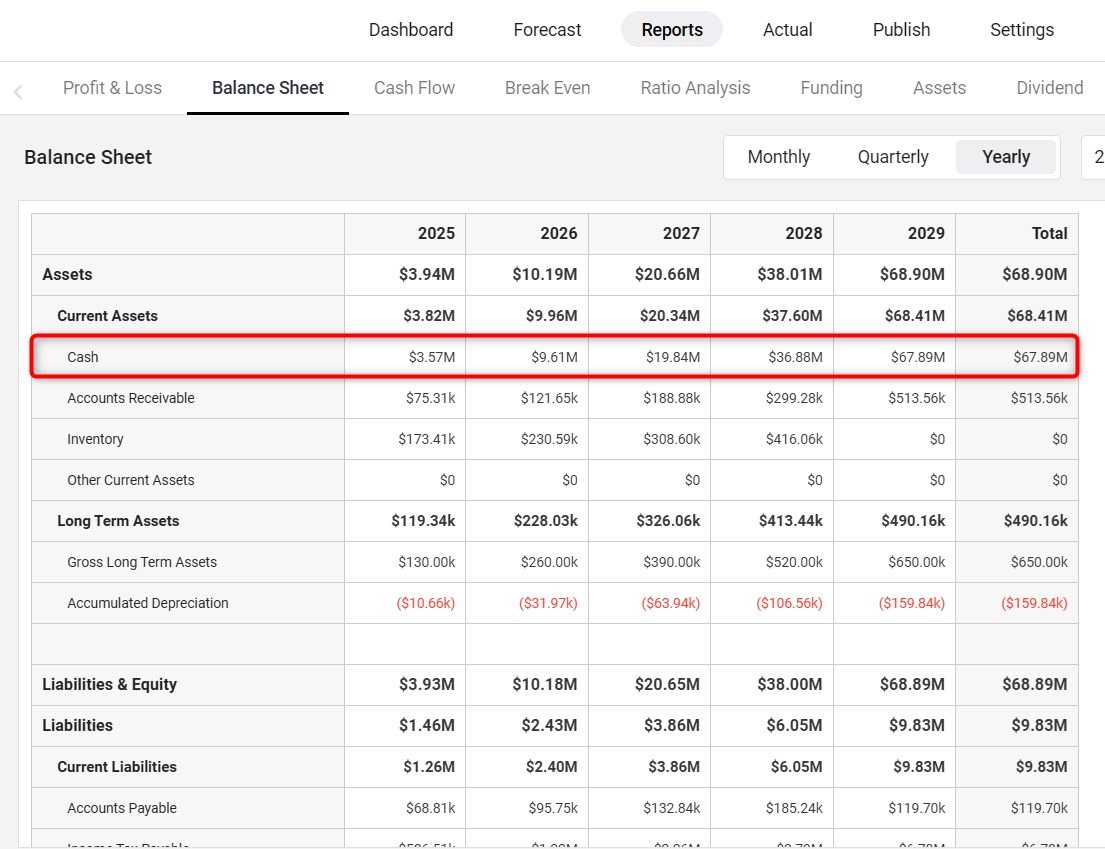Switch the view to Quarterly
Screen dimensions: 1105x849
[893, 157]
